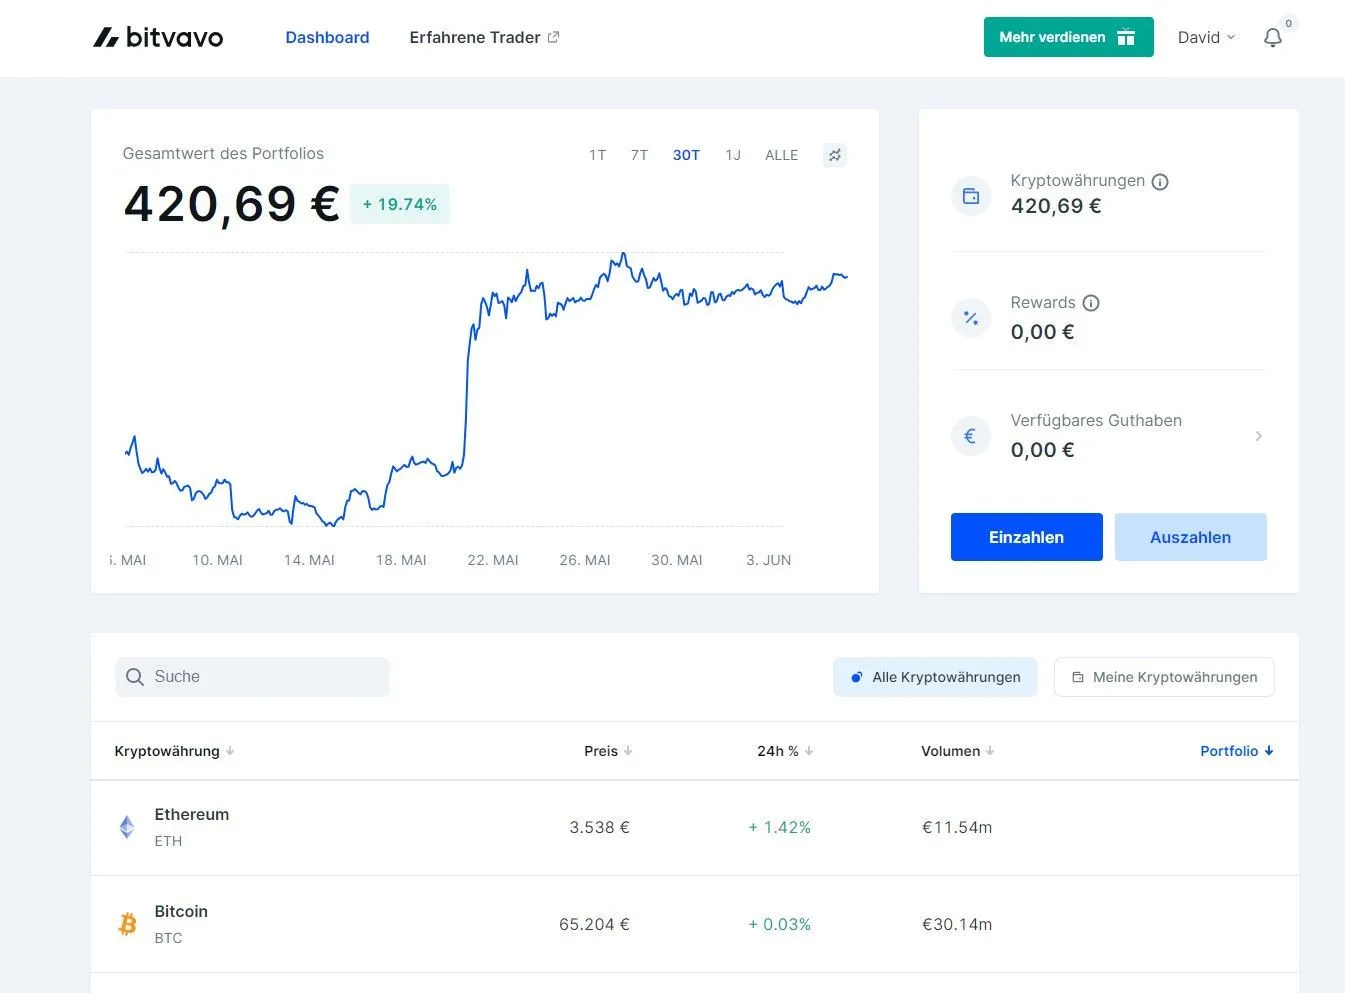This screenshot has height=993, width=1345.
Task: Click inside the Suche search field
Action: pyautogui.click(x=251, y=676)
